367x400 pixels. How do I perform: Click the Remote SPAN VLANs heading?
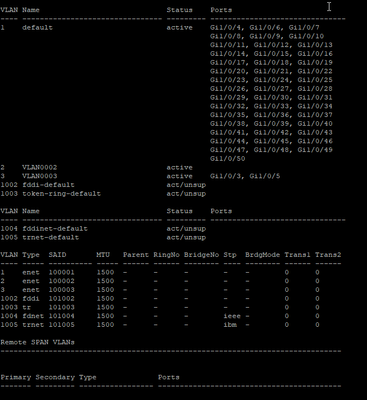pyautogui.click(x=37, y=342)
